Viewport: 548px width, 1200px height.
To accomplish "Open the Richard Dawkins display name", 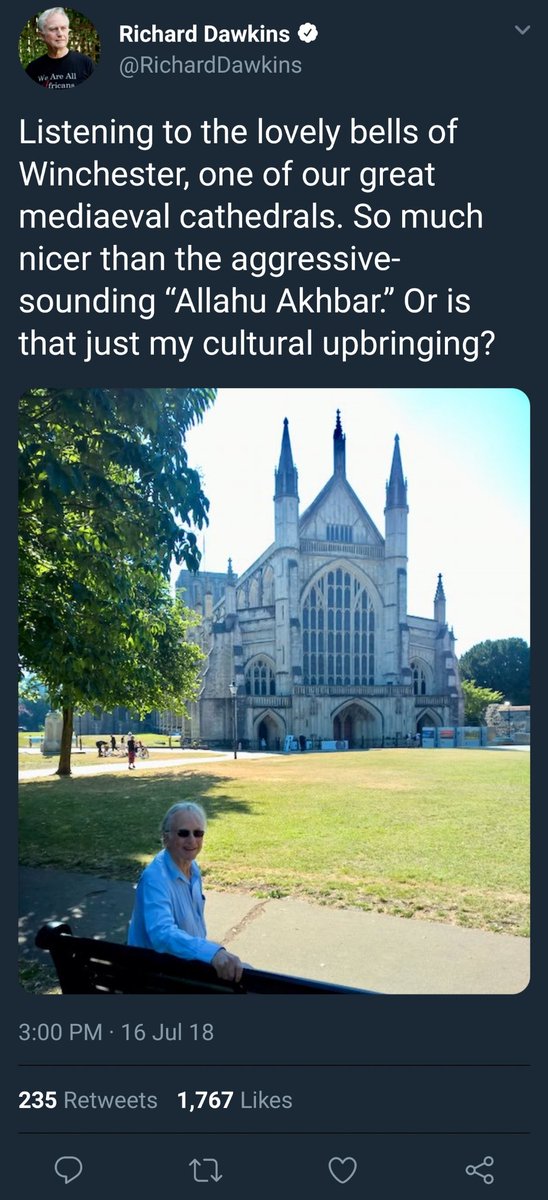I will (204, 34).
